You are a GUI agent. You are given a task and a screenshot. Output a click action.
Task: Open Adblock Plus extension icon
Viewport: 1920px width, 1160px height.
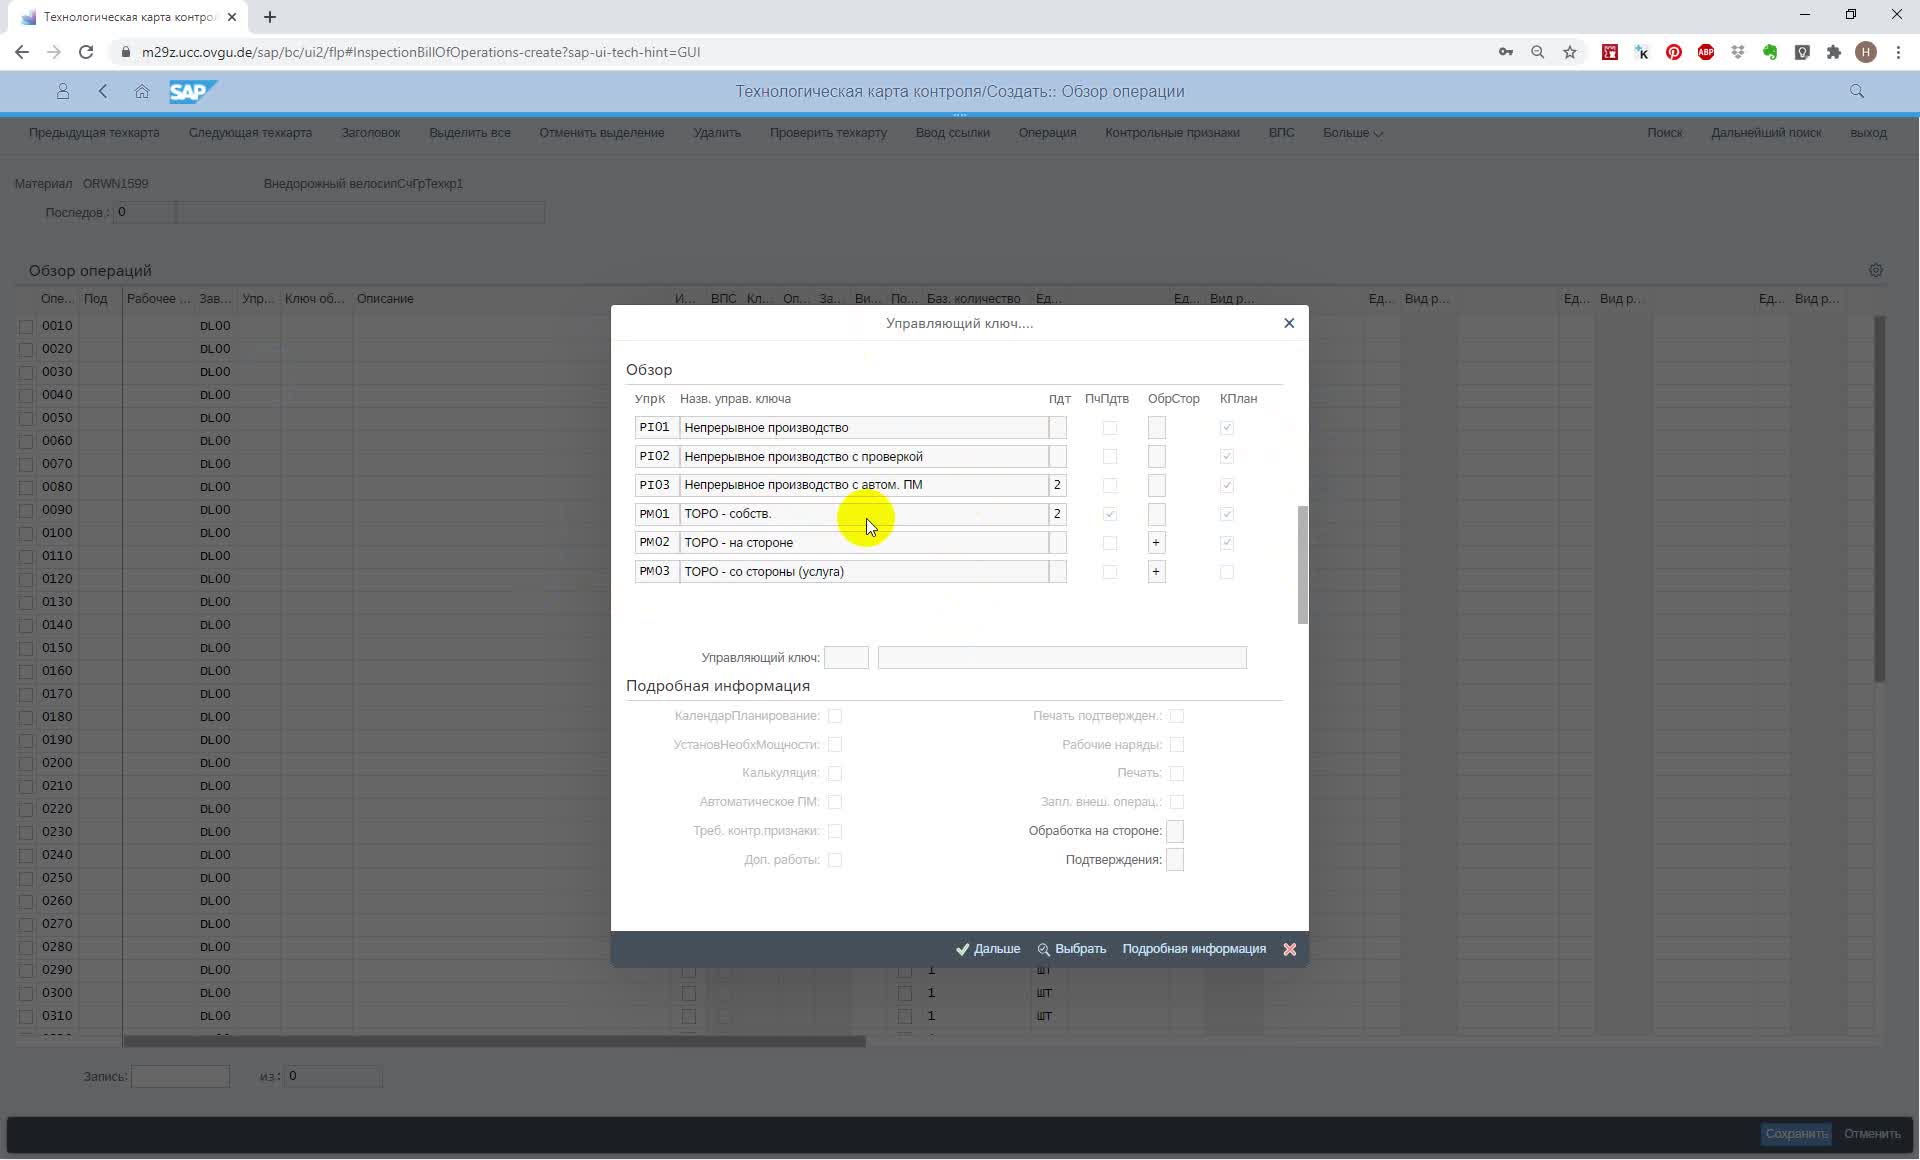pos(1706,52)
